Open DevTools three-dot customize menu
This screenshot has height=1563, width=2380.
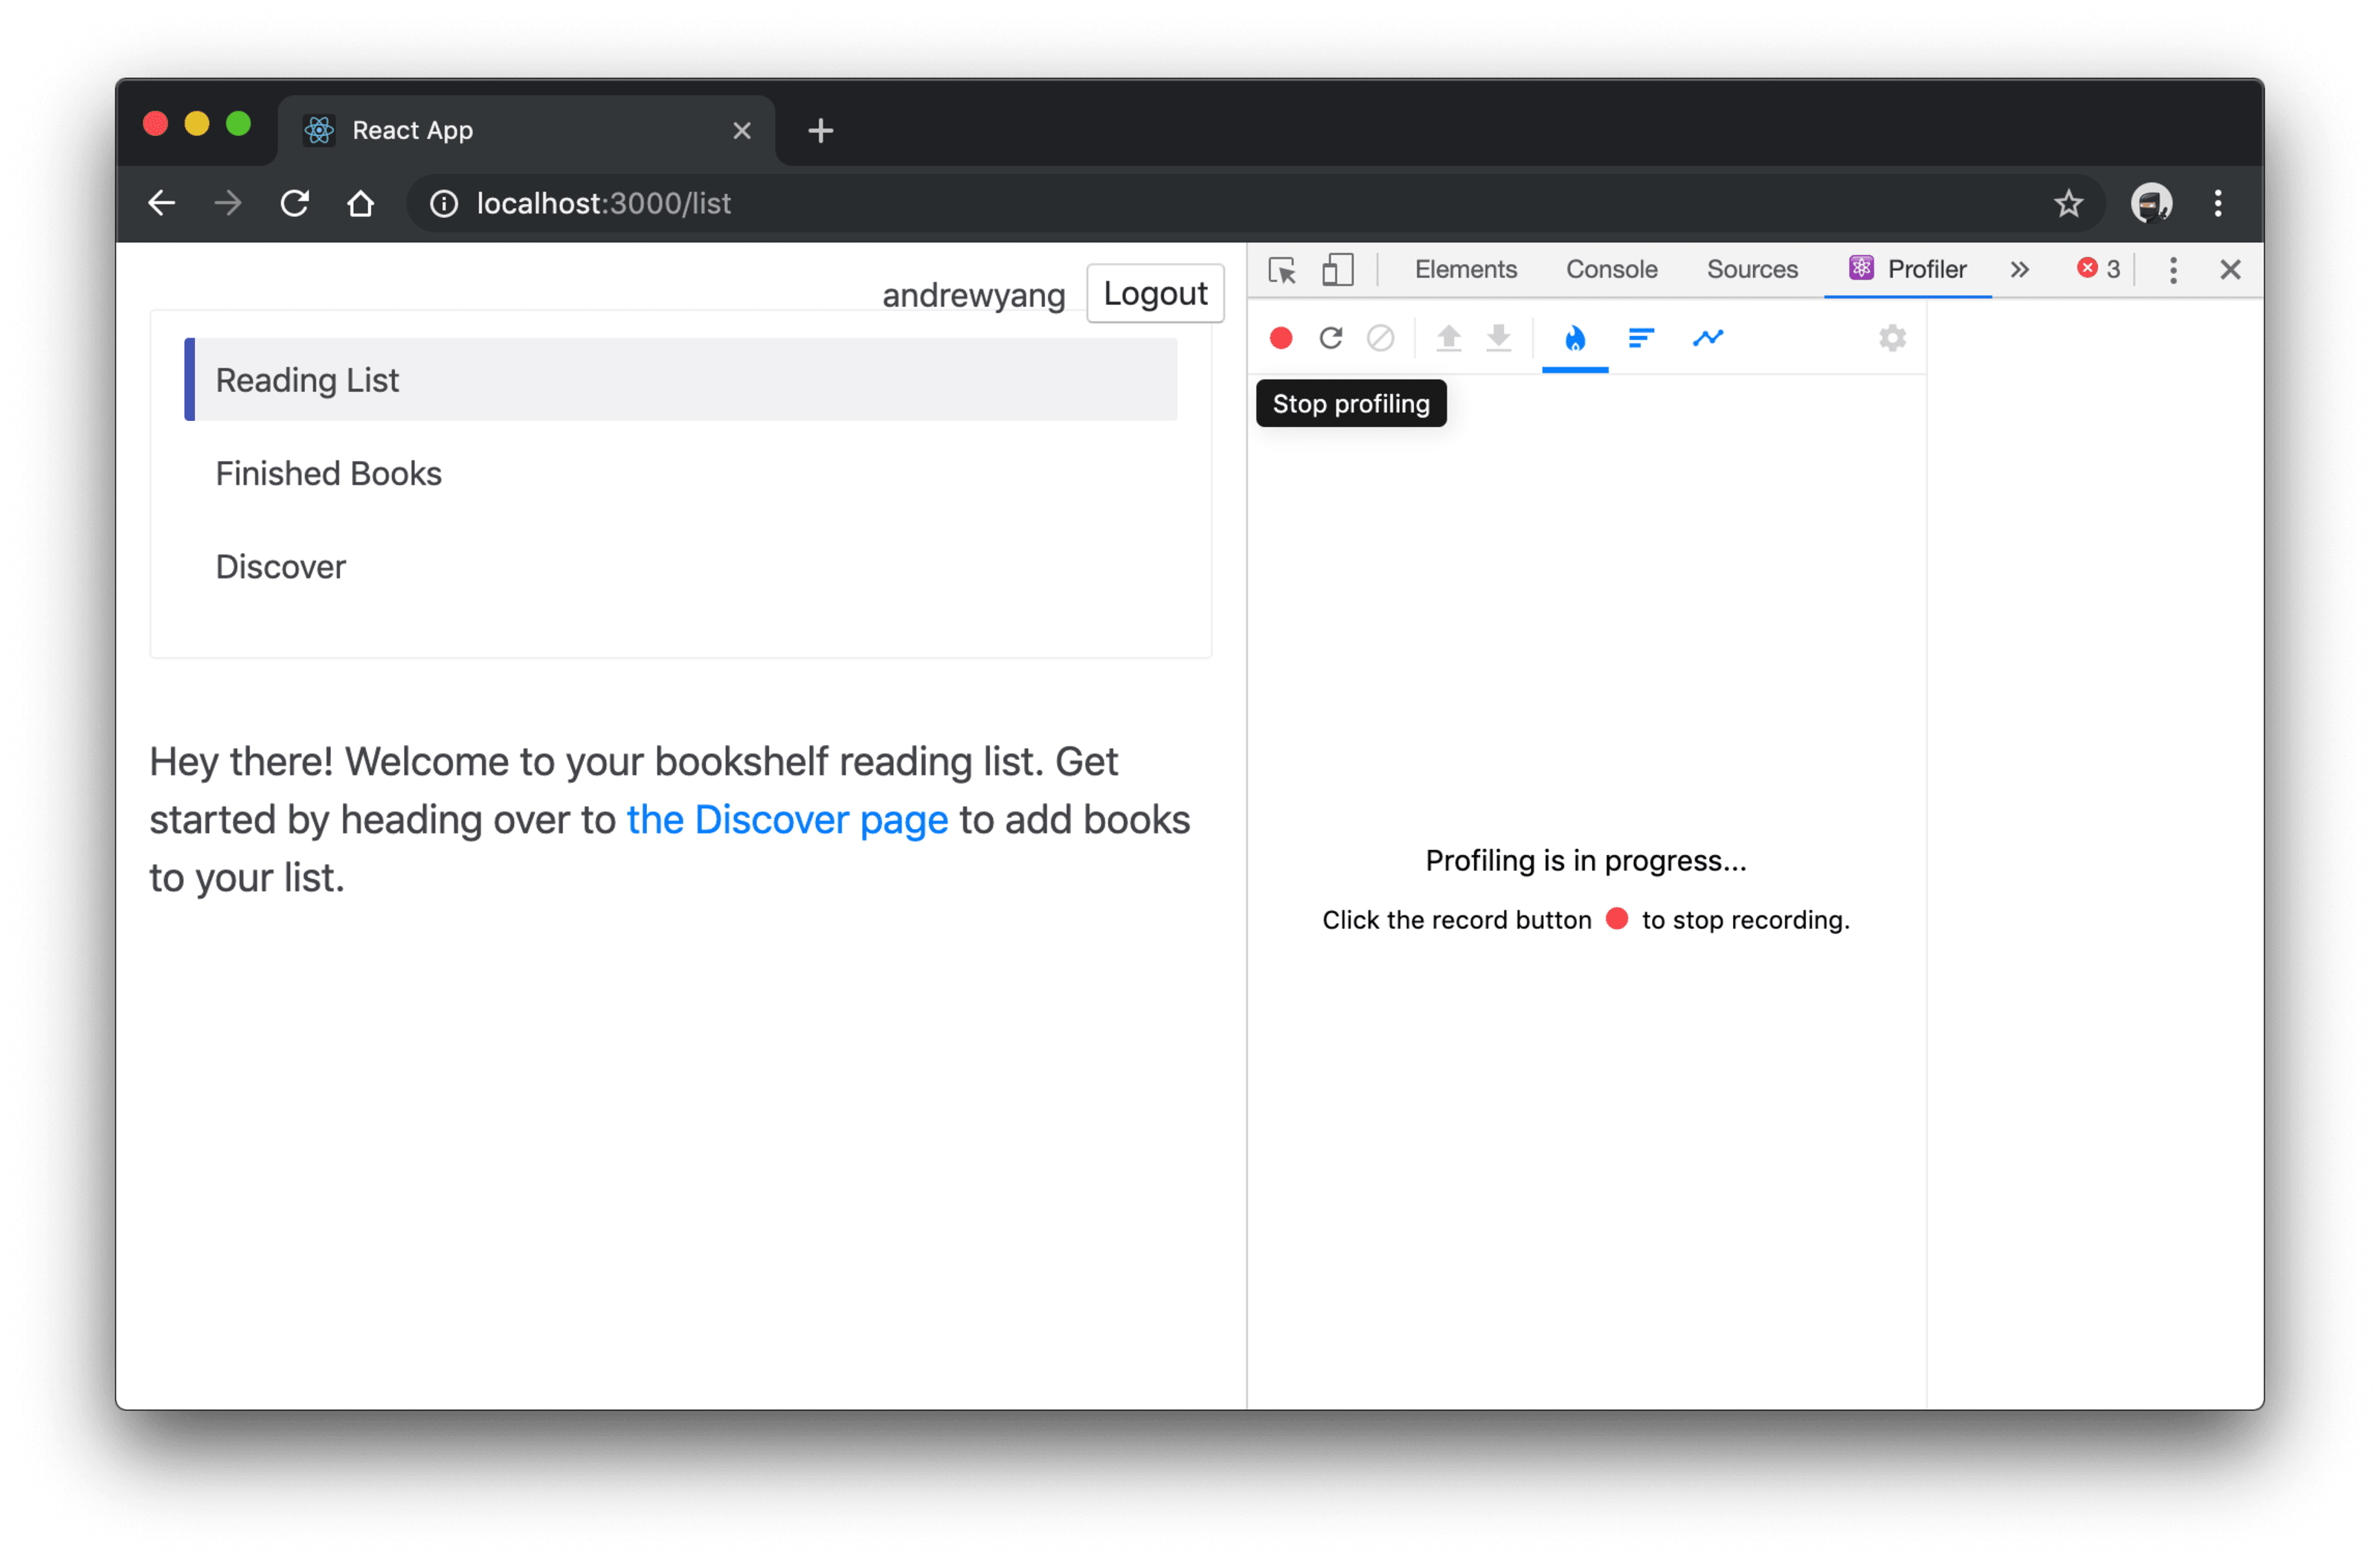2173,270
